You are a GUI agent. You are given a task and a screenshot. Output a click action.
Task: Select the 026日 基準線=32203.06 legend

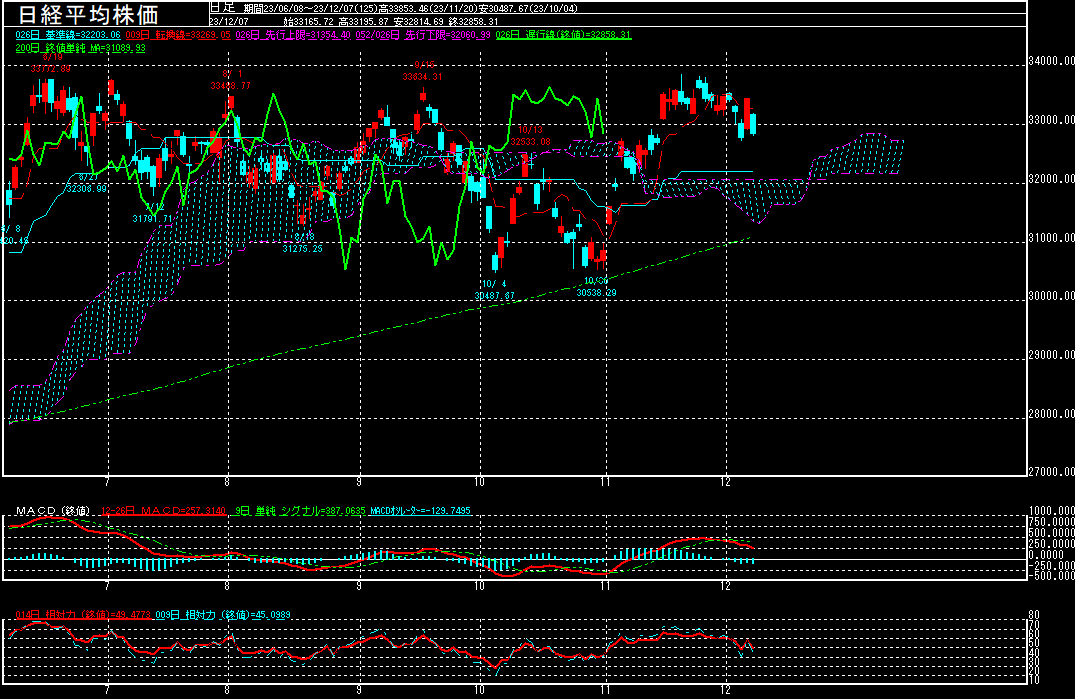(x=68, y=35)
